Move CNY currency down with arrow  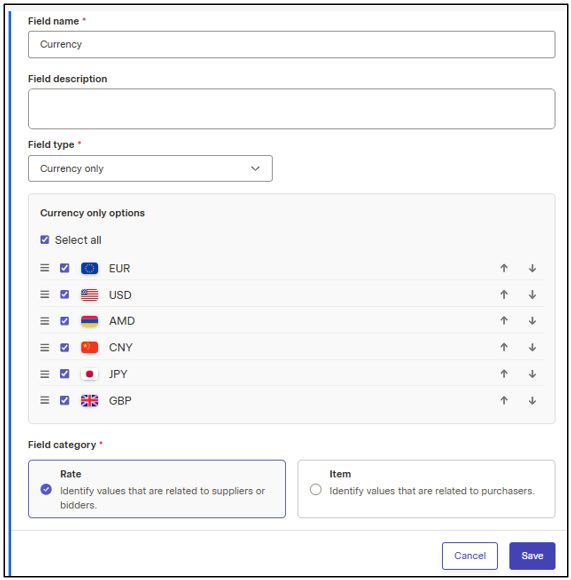point(532,347)
